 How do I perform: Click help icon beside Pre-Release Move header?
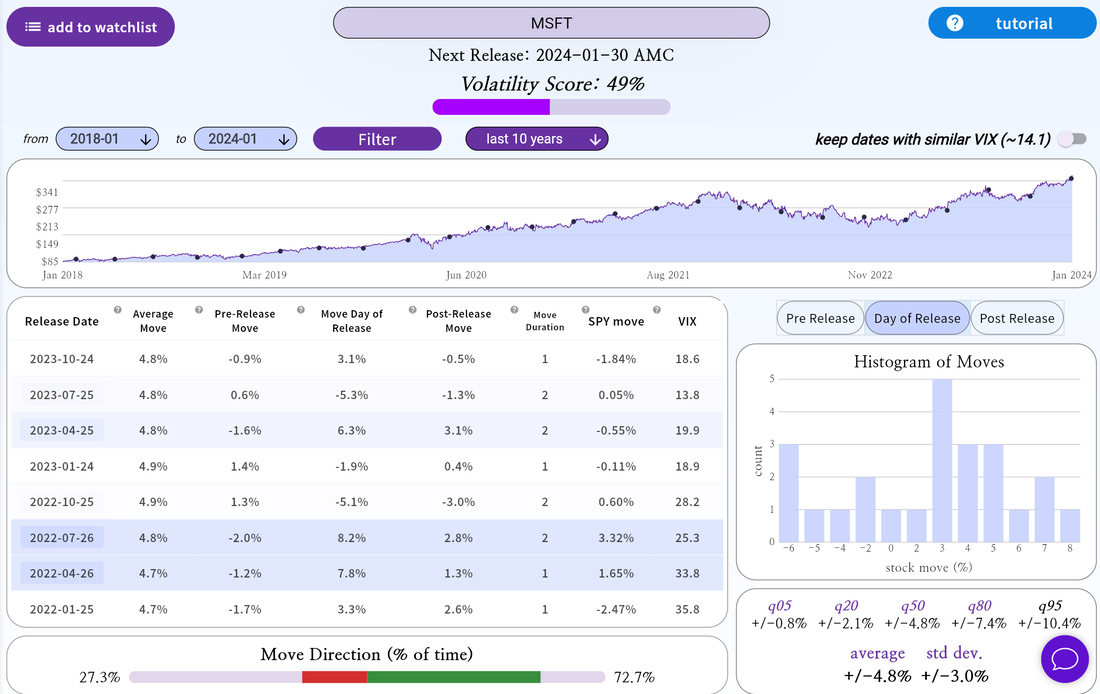point(300,309)
